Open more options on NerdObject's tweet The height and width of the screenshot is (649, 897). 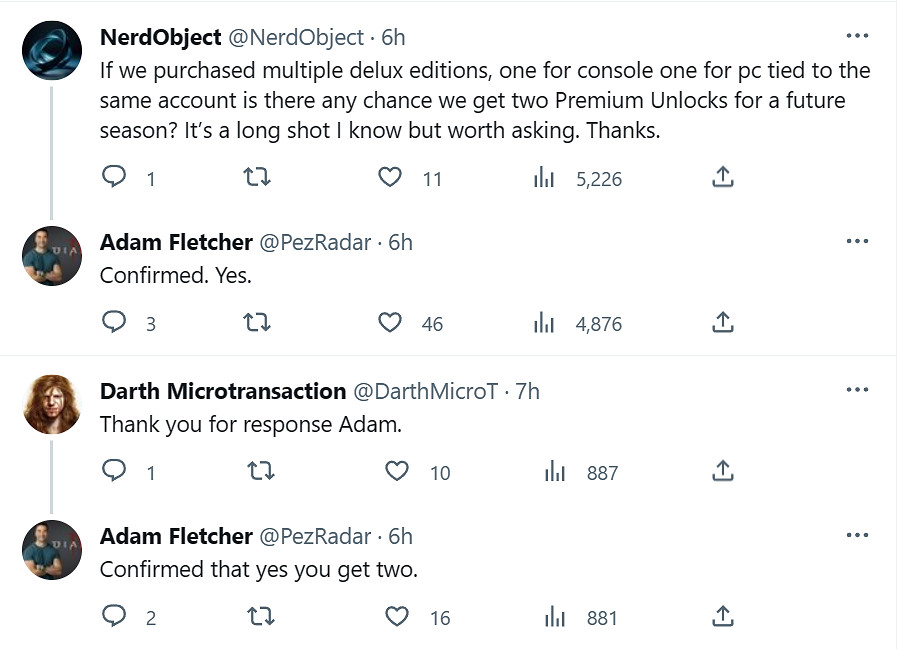coord(857,36)
